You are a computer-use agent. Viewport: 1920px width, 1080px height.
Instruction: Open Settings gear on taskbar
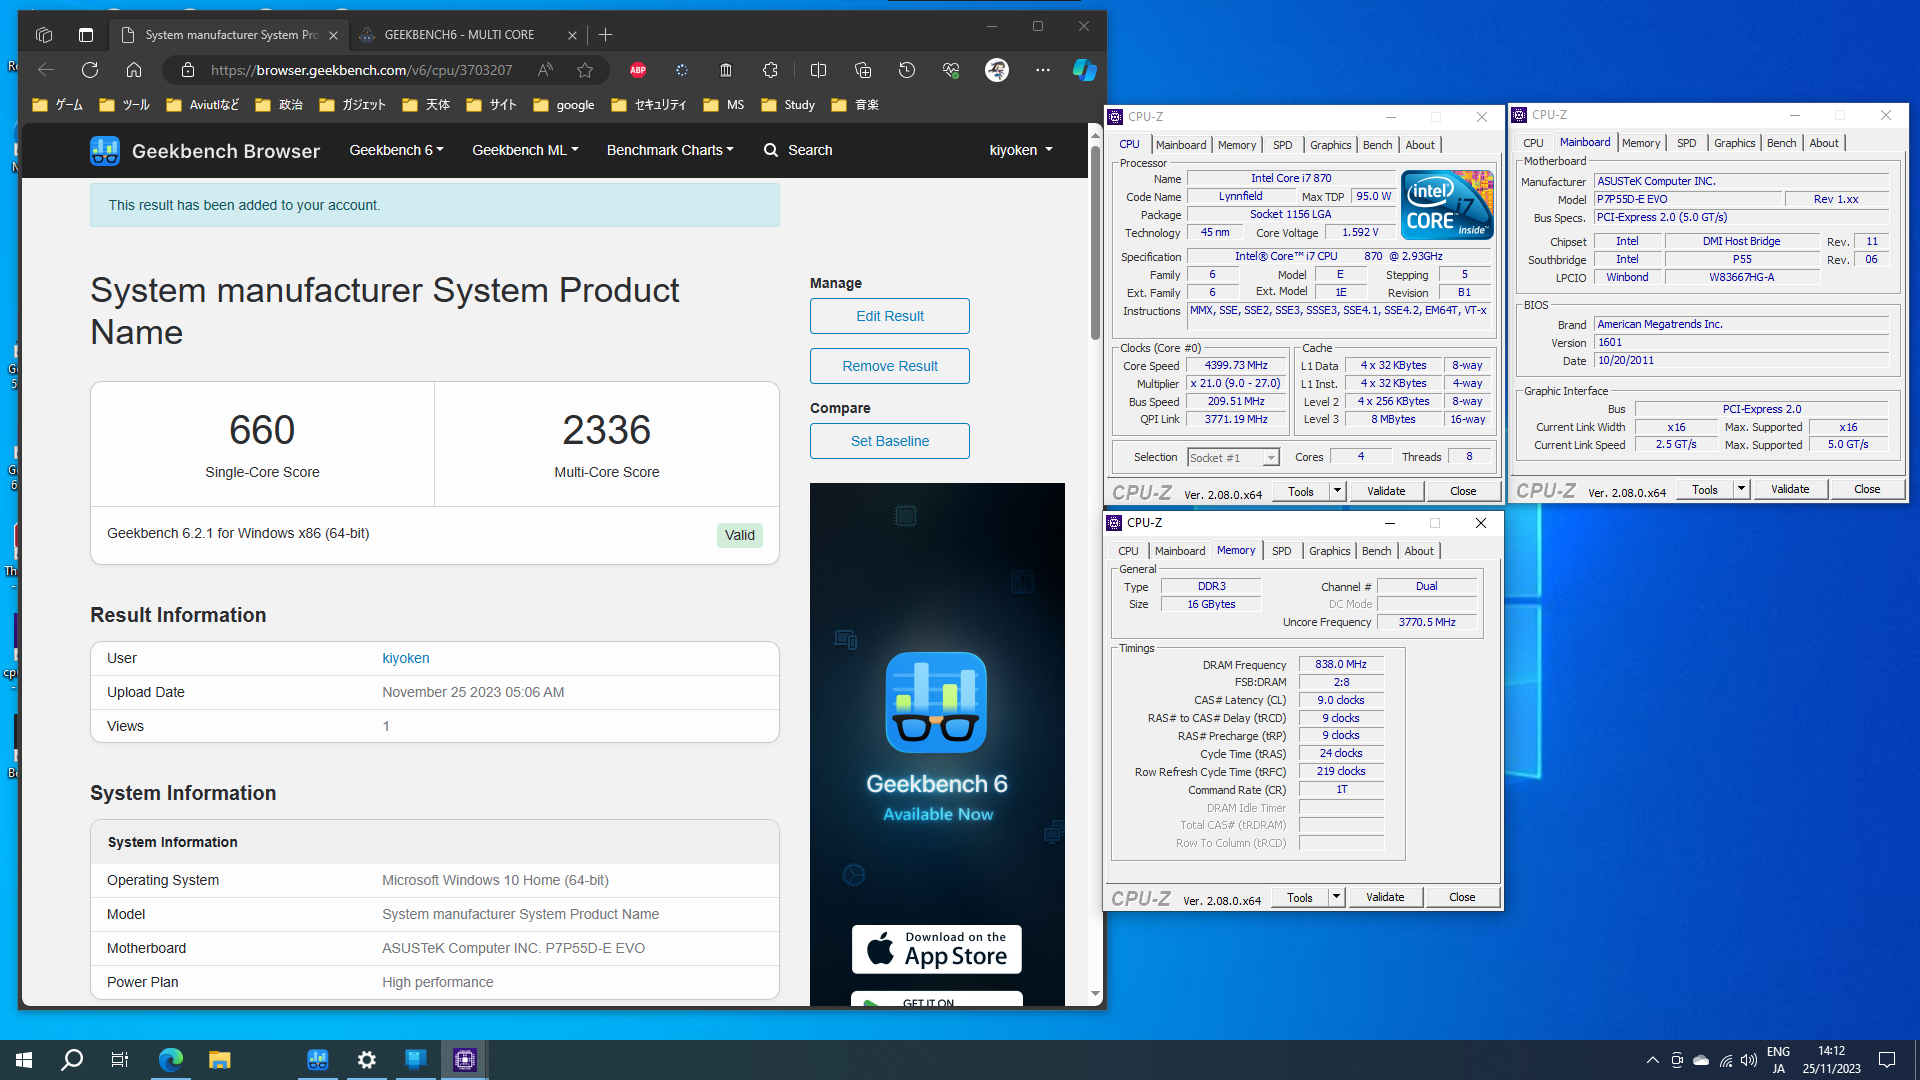(367, 1060)
